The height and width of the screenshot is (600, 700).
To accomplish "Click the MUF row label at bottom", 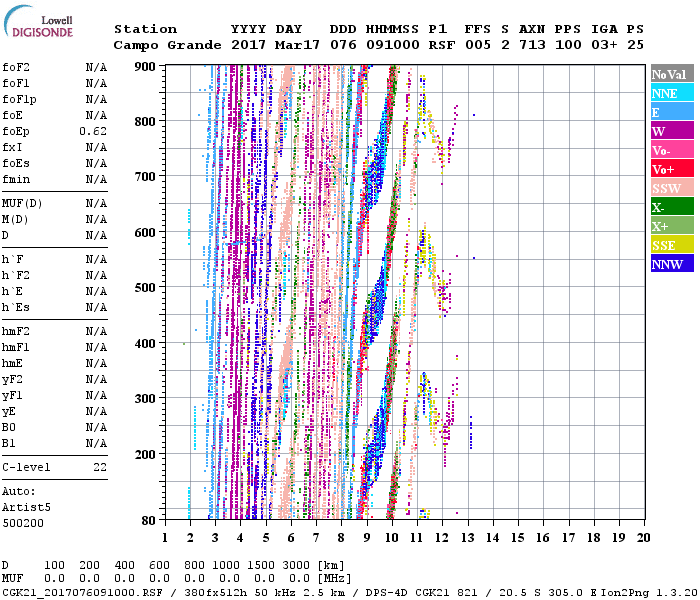I will click(x=12, y=579).
